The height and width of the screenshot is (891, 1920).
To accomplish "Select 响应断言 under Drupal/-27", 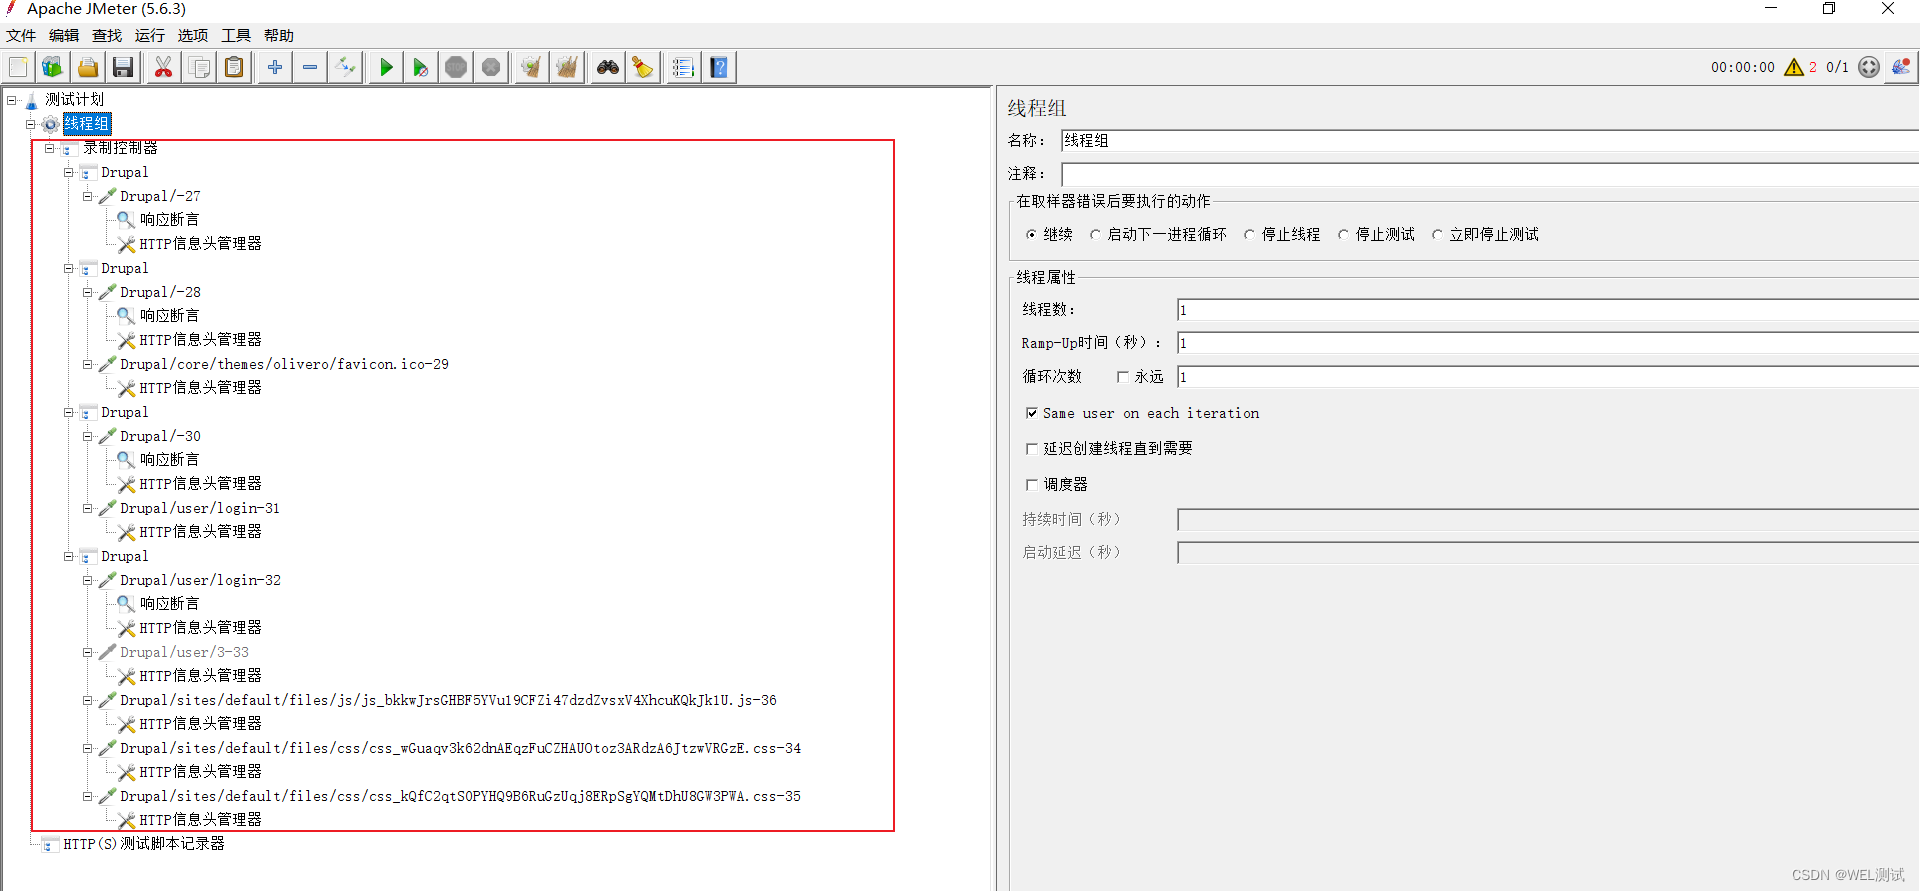I will (169, 220).
